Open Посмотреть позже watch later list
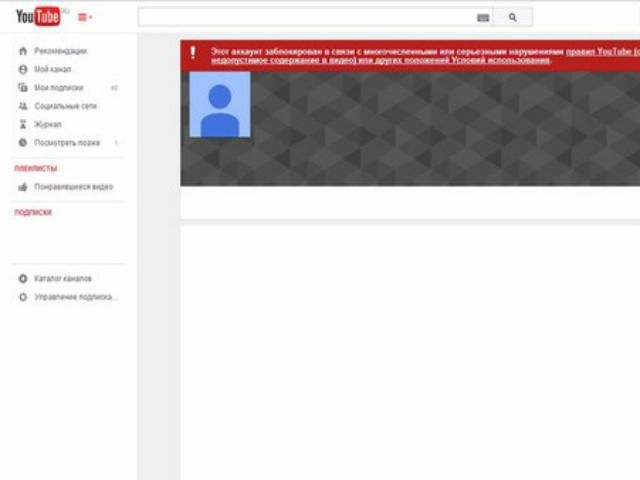640x480 pixels. click(67, 143)
